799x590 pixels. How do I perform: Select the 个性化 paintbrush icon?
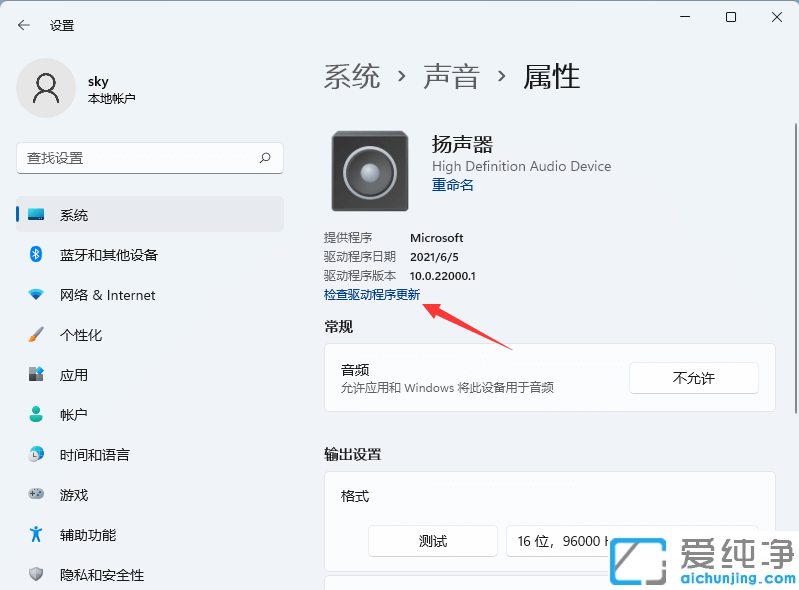click(36, 334)
